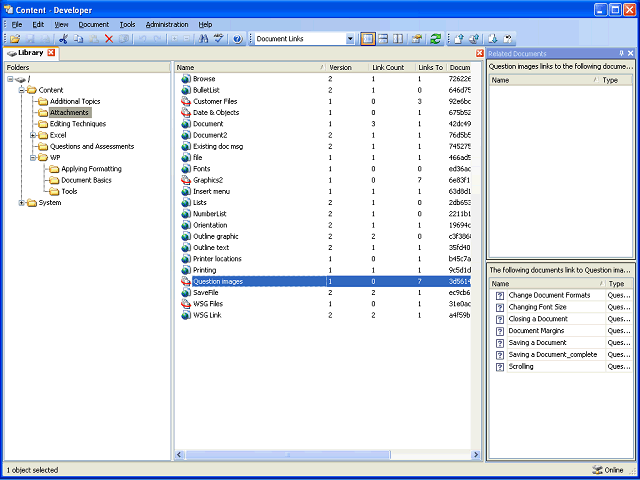Viewport: 640px width, 480px height.
Task: Collapse the root '/' tree node
Action: (10, 79)
